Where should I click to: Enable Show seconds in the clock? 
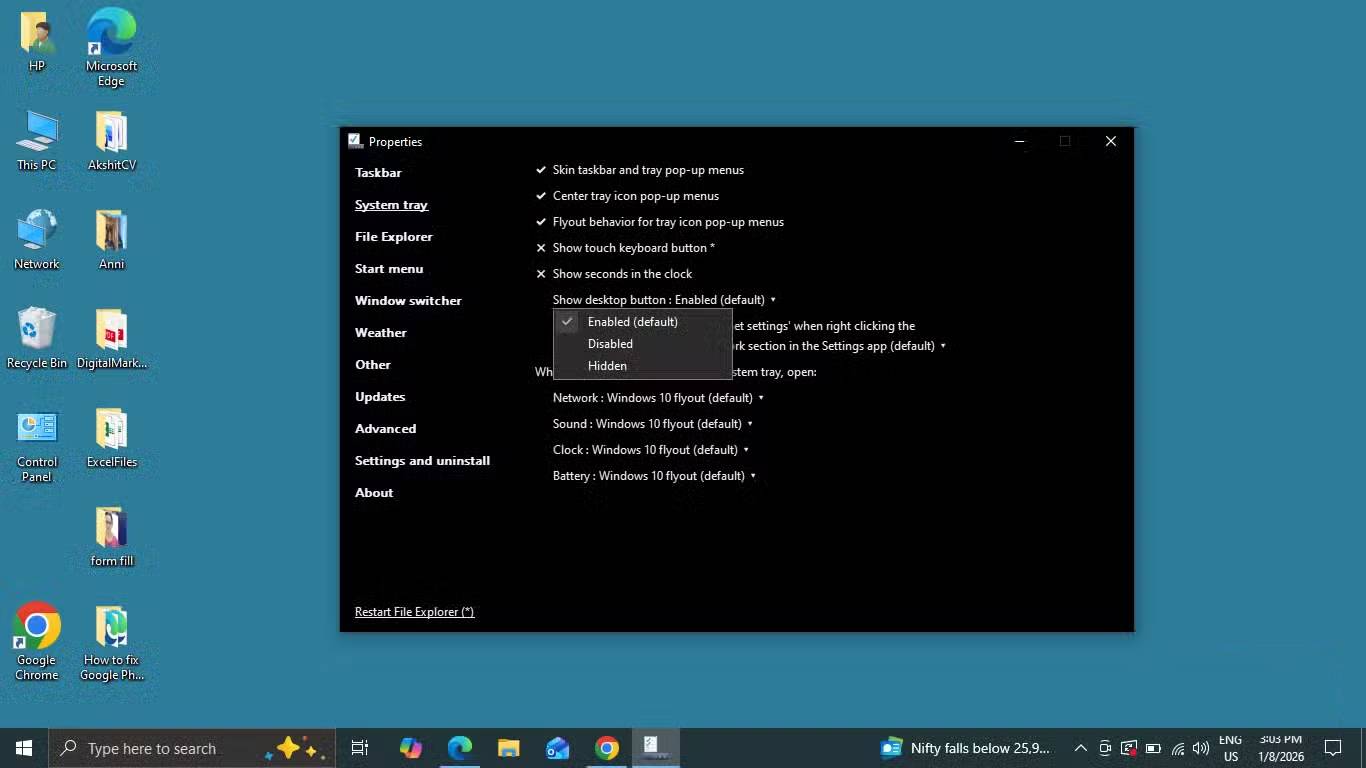pos(621,274)
